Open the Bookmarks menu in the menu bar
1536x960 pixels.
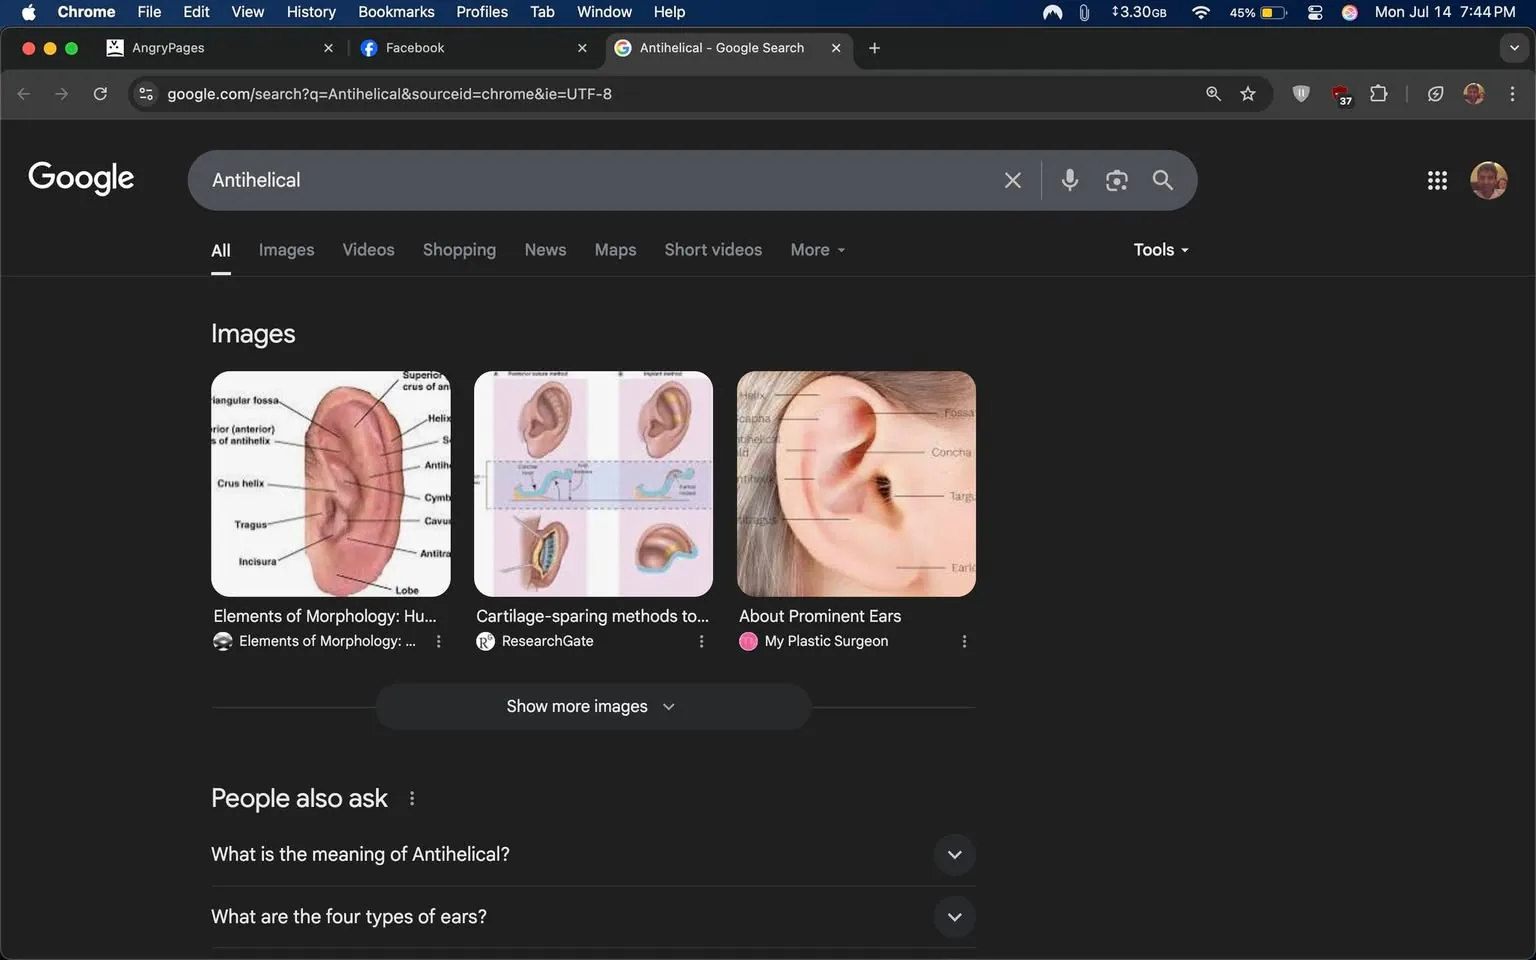coord(396,12)
